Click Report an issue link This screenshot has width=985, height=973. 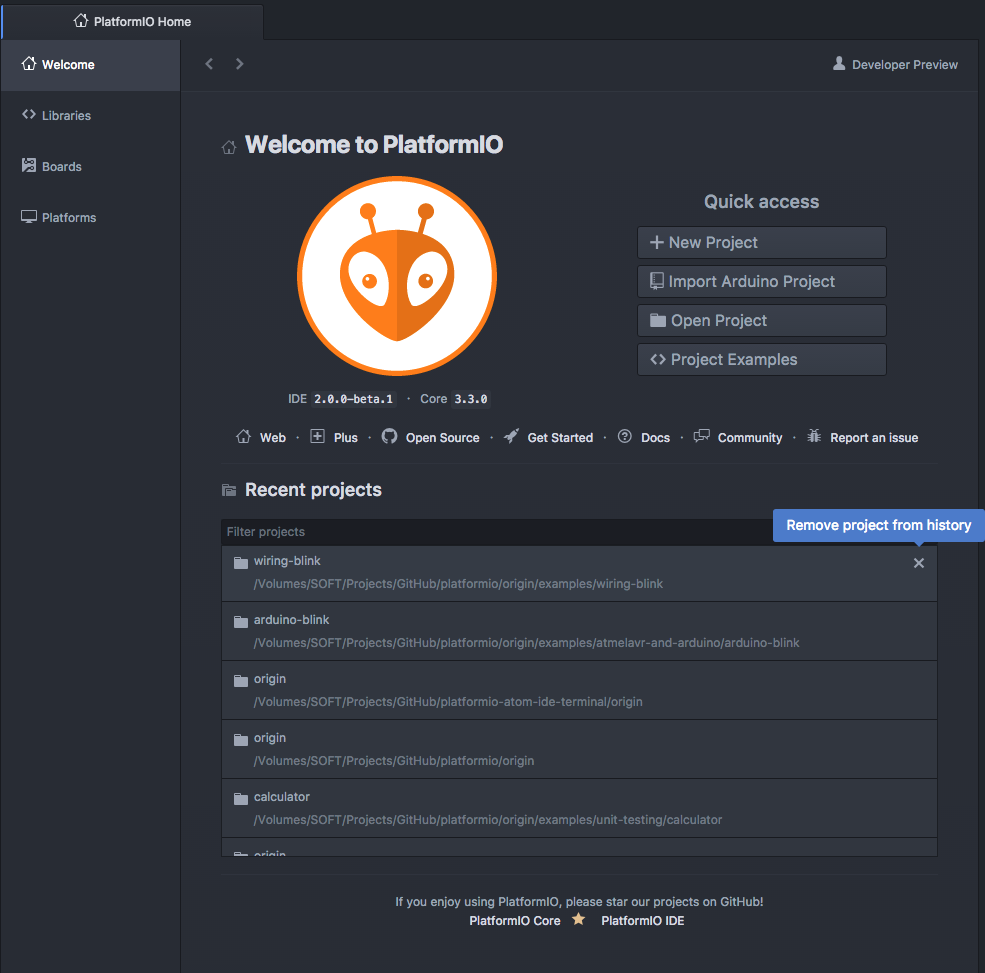[x=874, y=438]
